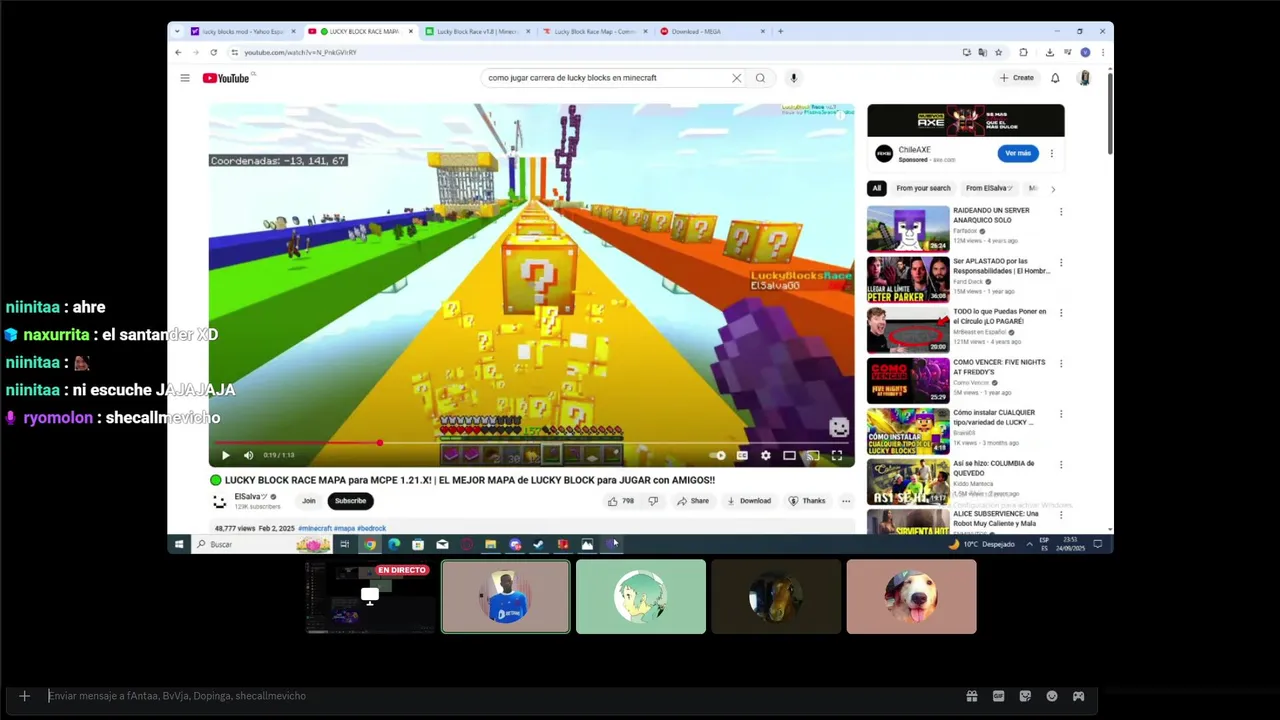Open options for Ser APLASTADO video
Screen dimensions: 1280x720
pos(1061,263)
